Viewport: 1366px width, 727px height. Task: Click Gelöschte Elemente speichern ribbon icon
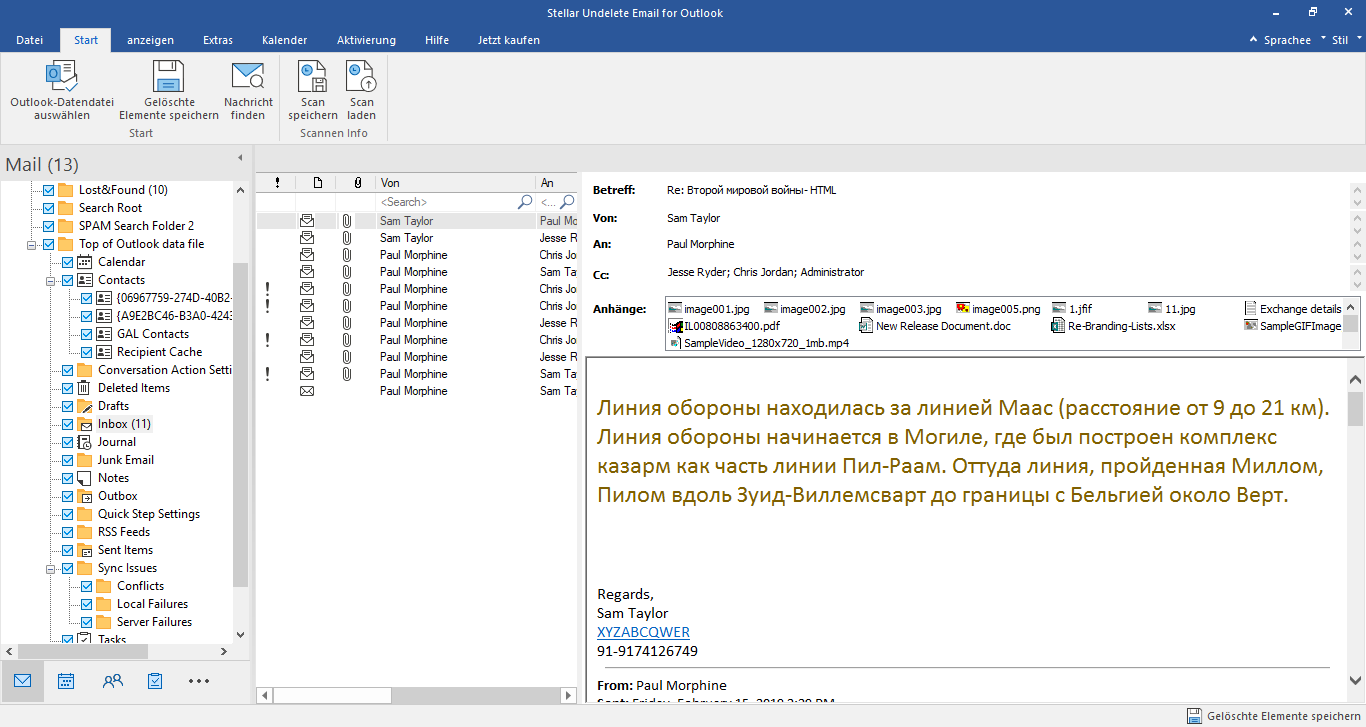click(x=168, y=78)
